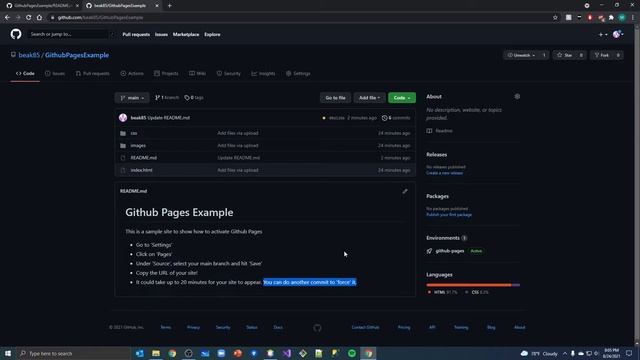This screenshot has height=360, width=640.
Task: Click the orange HTML languages bar
Action: coord(469,285)
